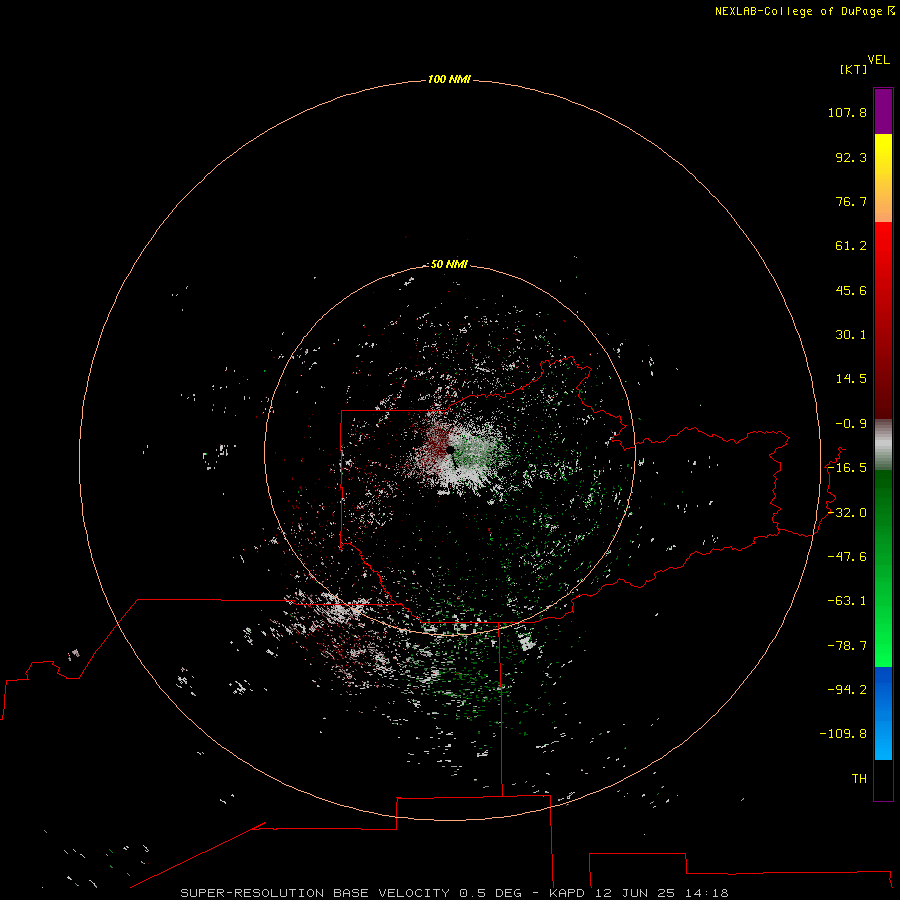This screenshot has width=900, height=900.
Task: Pick the gray near-zero segment of color bar
Action: (883, 445)
